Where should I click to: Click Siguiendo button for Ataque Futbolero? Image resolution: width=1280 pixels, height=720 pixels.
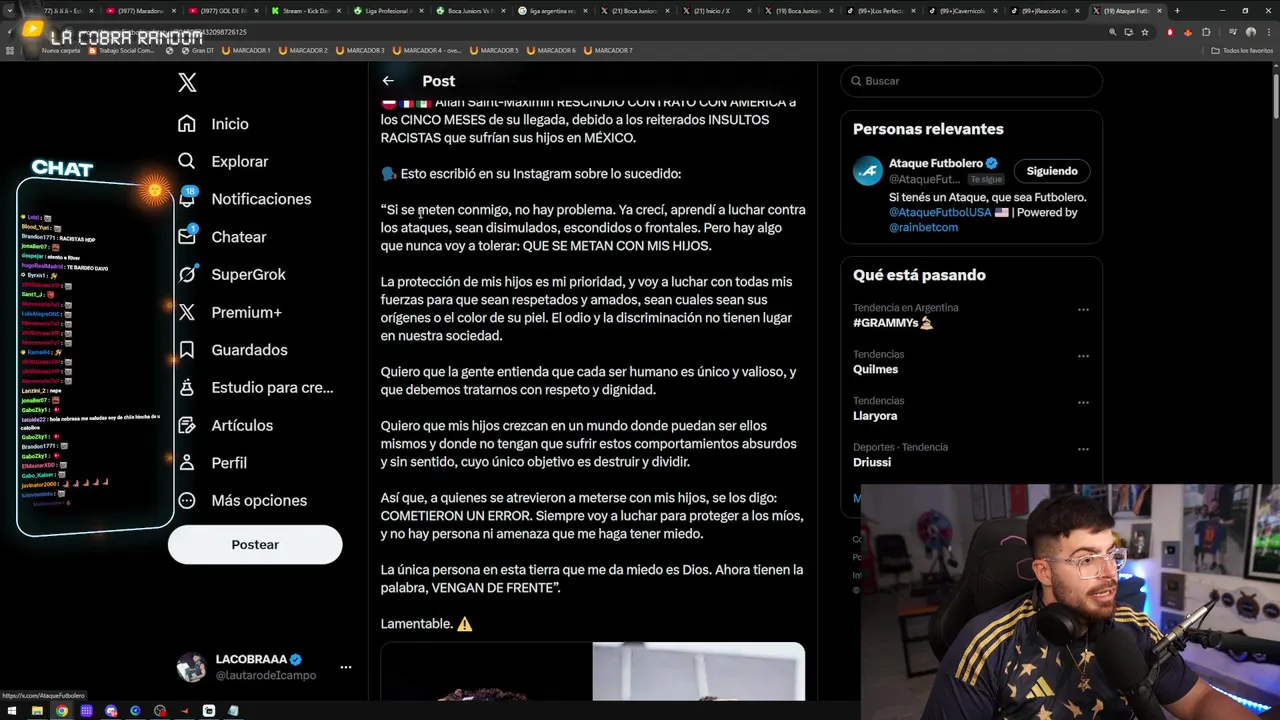[x=1052, y=171]
